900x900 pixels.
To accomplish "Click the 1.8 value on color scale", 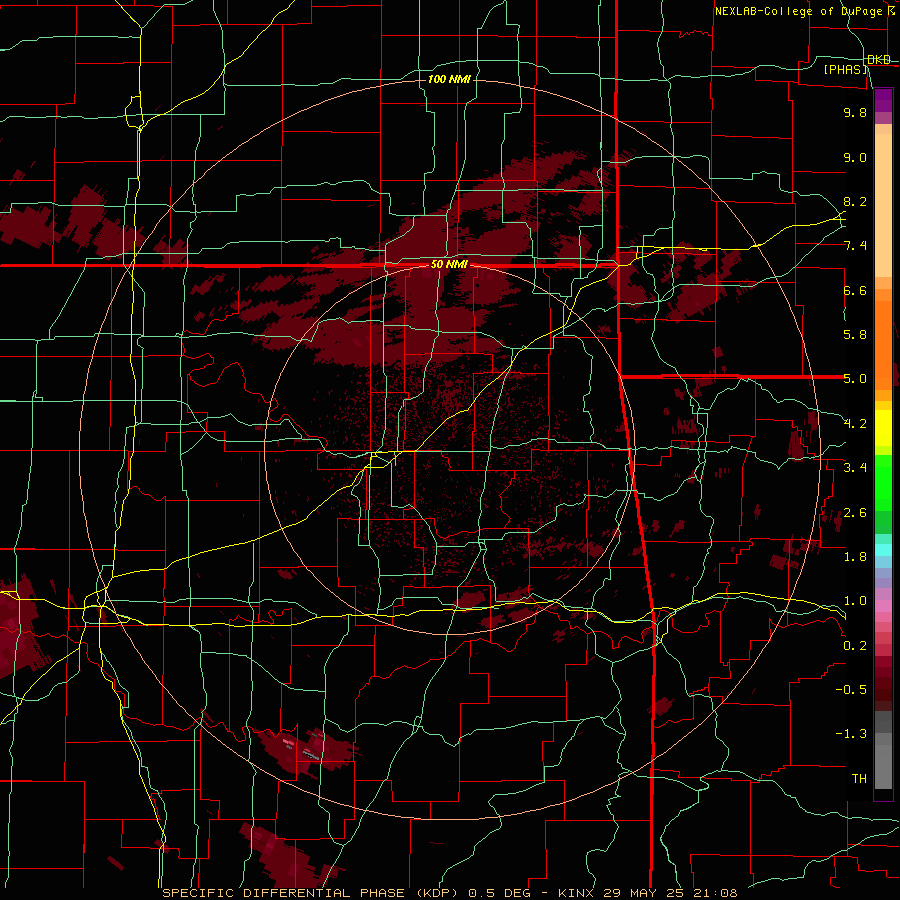I will (x=855, y=557).
